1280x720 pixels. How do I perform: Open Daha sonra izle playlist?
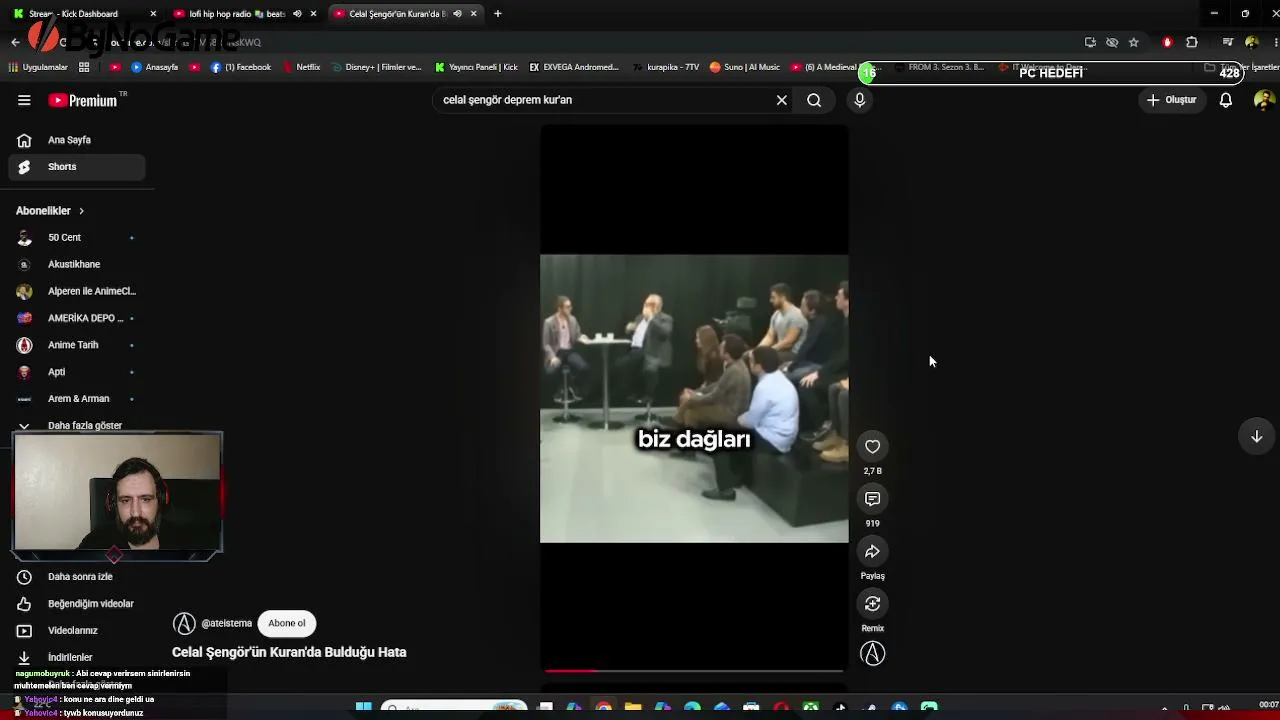tap(77, 577)
